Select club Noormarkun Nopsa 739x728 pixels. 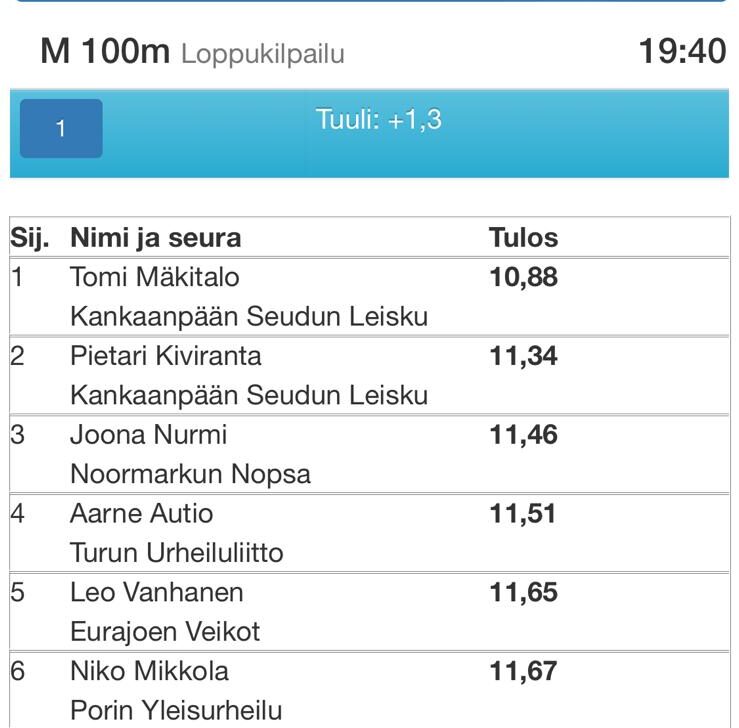pyautogui.click(x=190, y=474)
